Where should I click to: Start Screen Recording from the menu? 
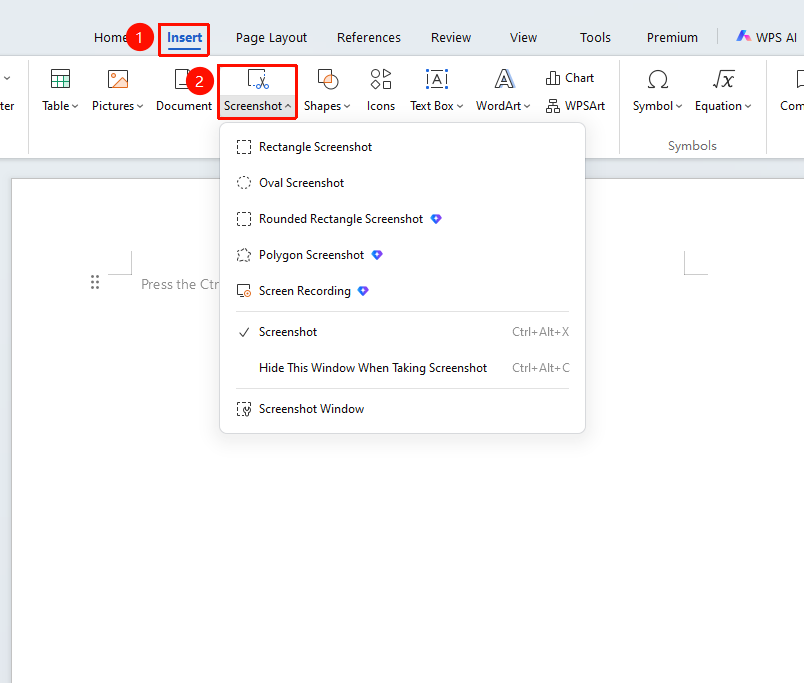[402, 291]
